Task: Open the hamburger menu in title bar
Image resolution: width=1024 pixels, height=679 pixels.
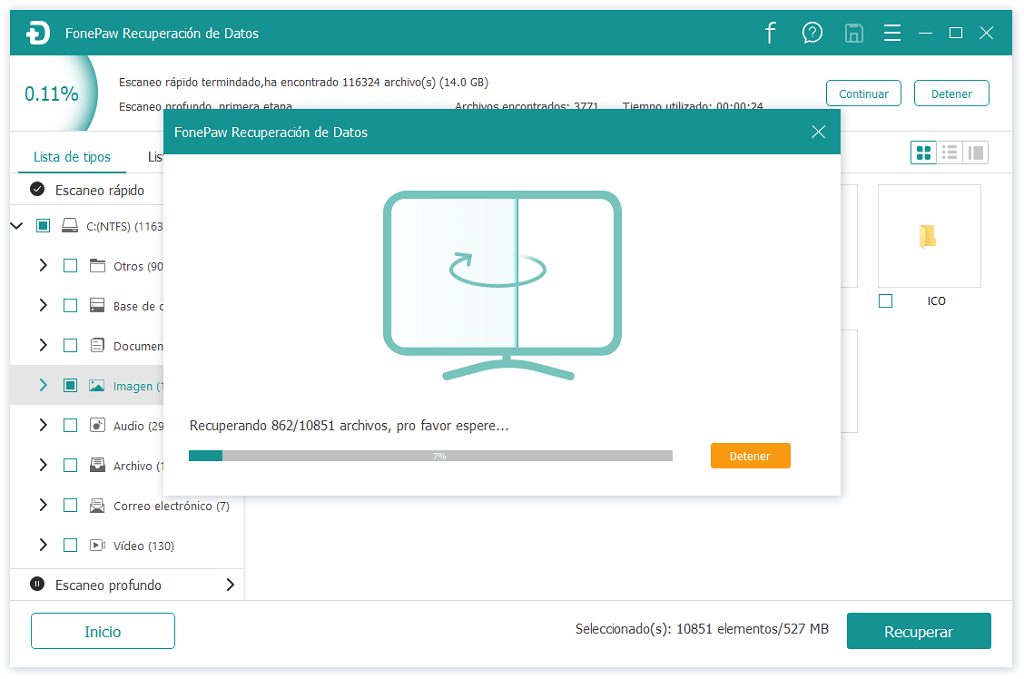Action: point(892,33)
